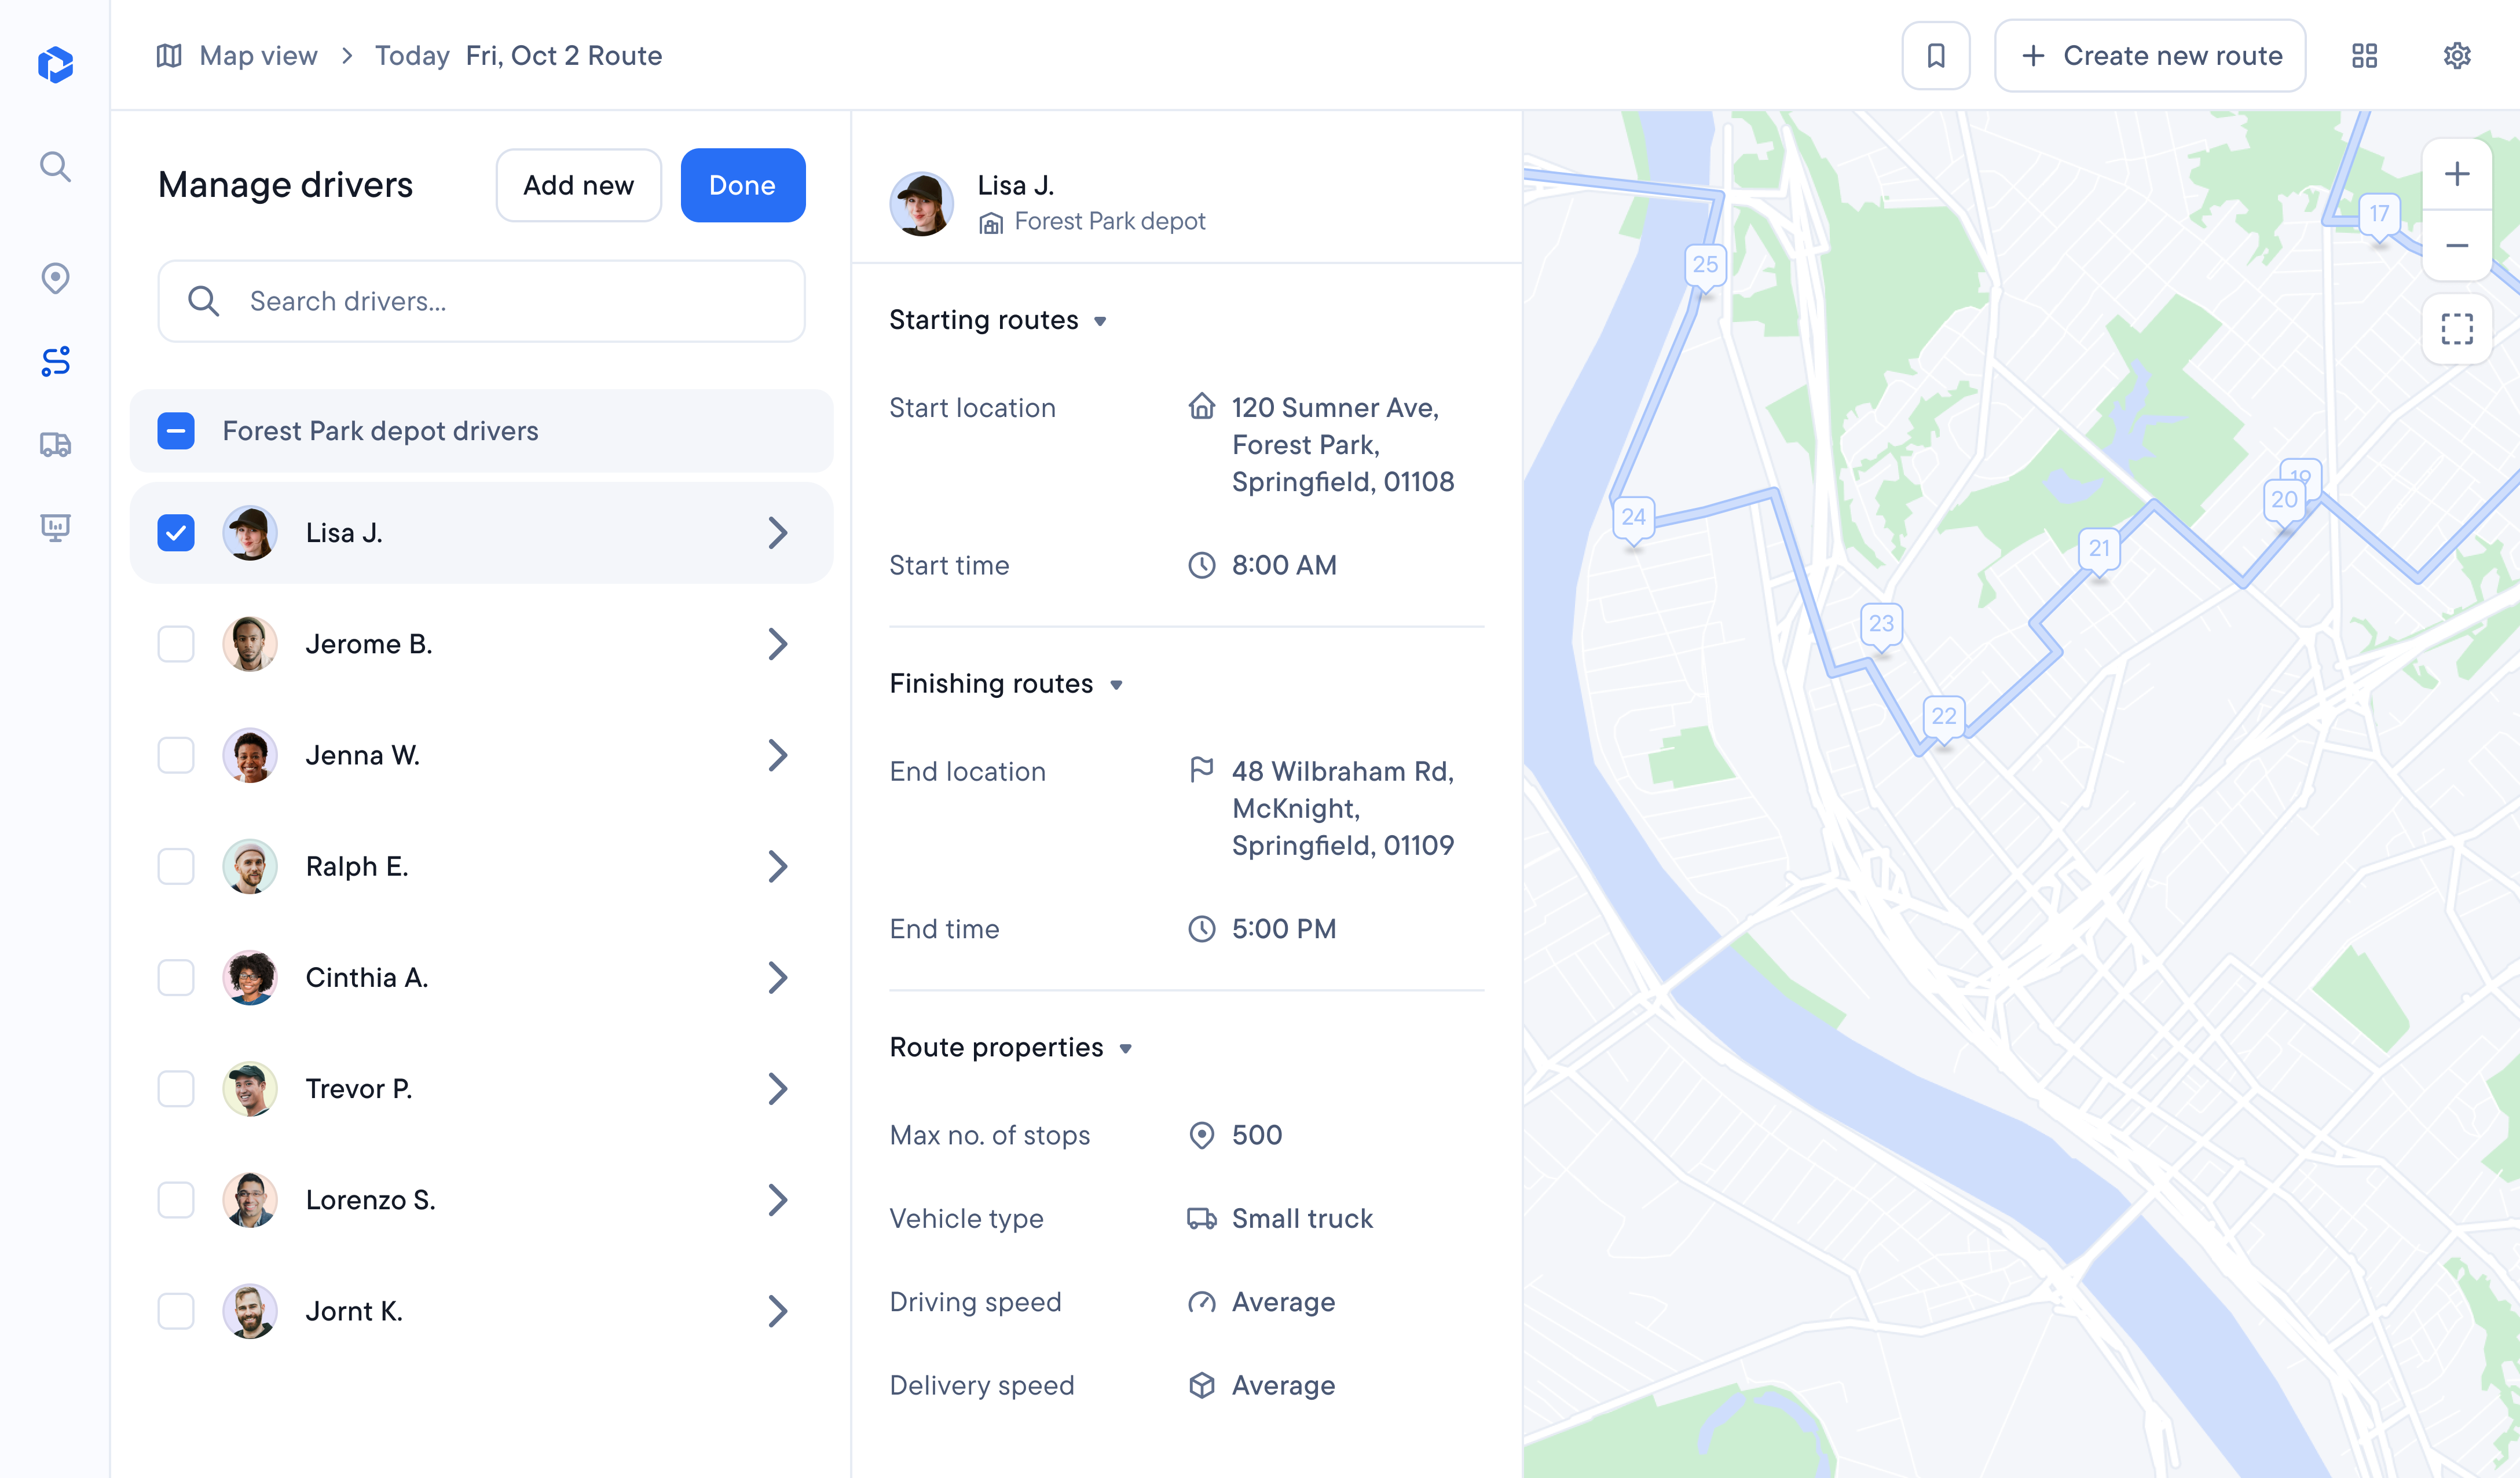Check the Lorenzo S. checkbox
The image size is (2520, 1478).
[176, 1200]
